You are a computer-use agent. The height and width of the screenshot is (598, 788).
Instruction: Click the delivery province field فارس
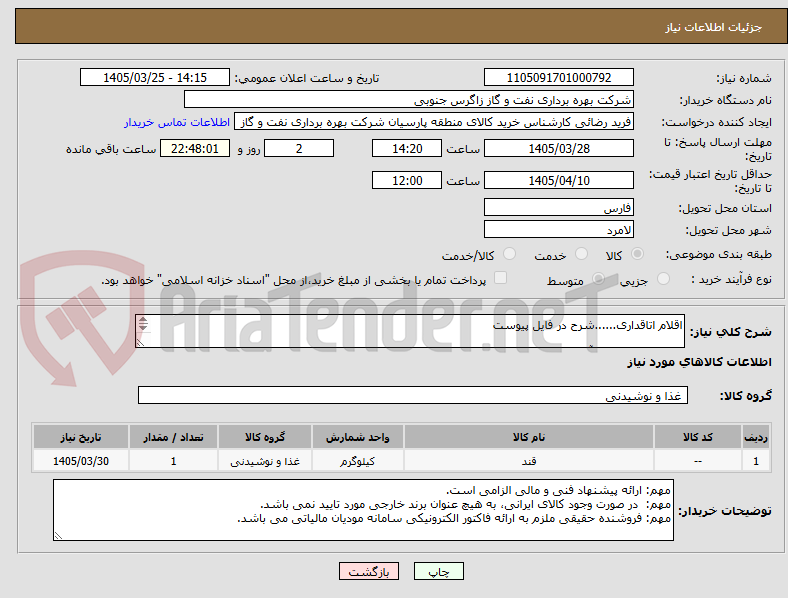(x=558, y=207)
